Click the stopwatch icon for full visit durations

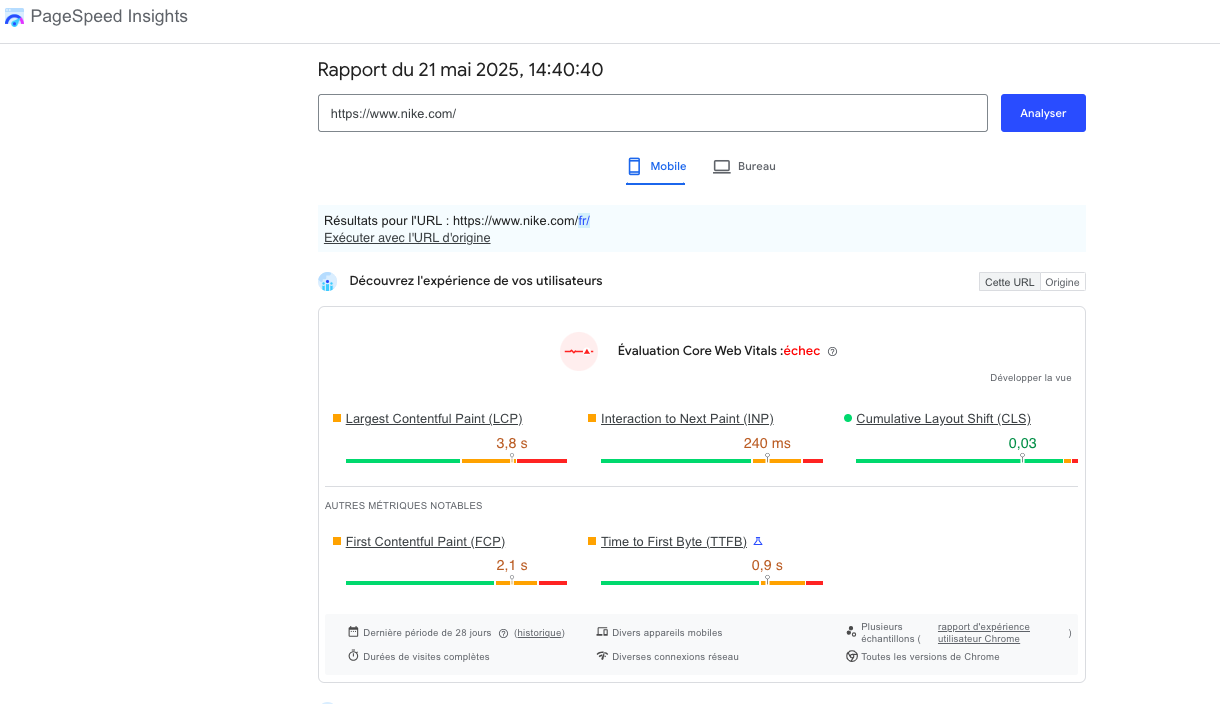click(x=353, y=656)
